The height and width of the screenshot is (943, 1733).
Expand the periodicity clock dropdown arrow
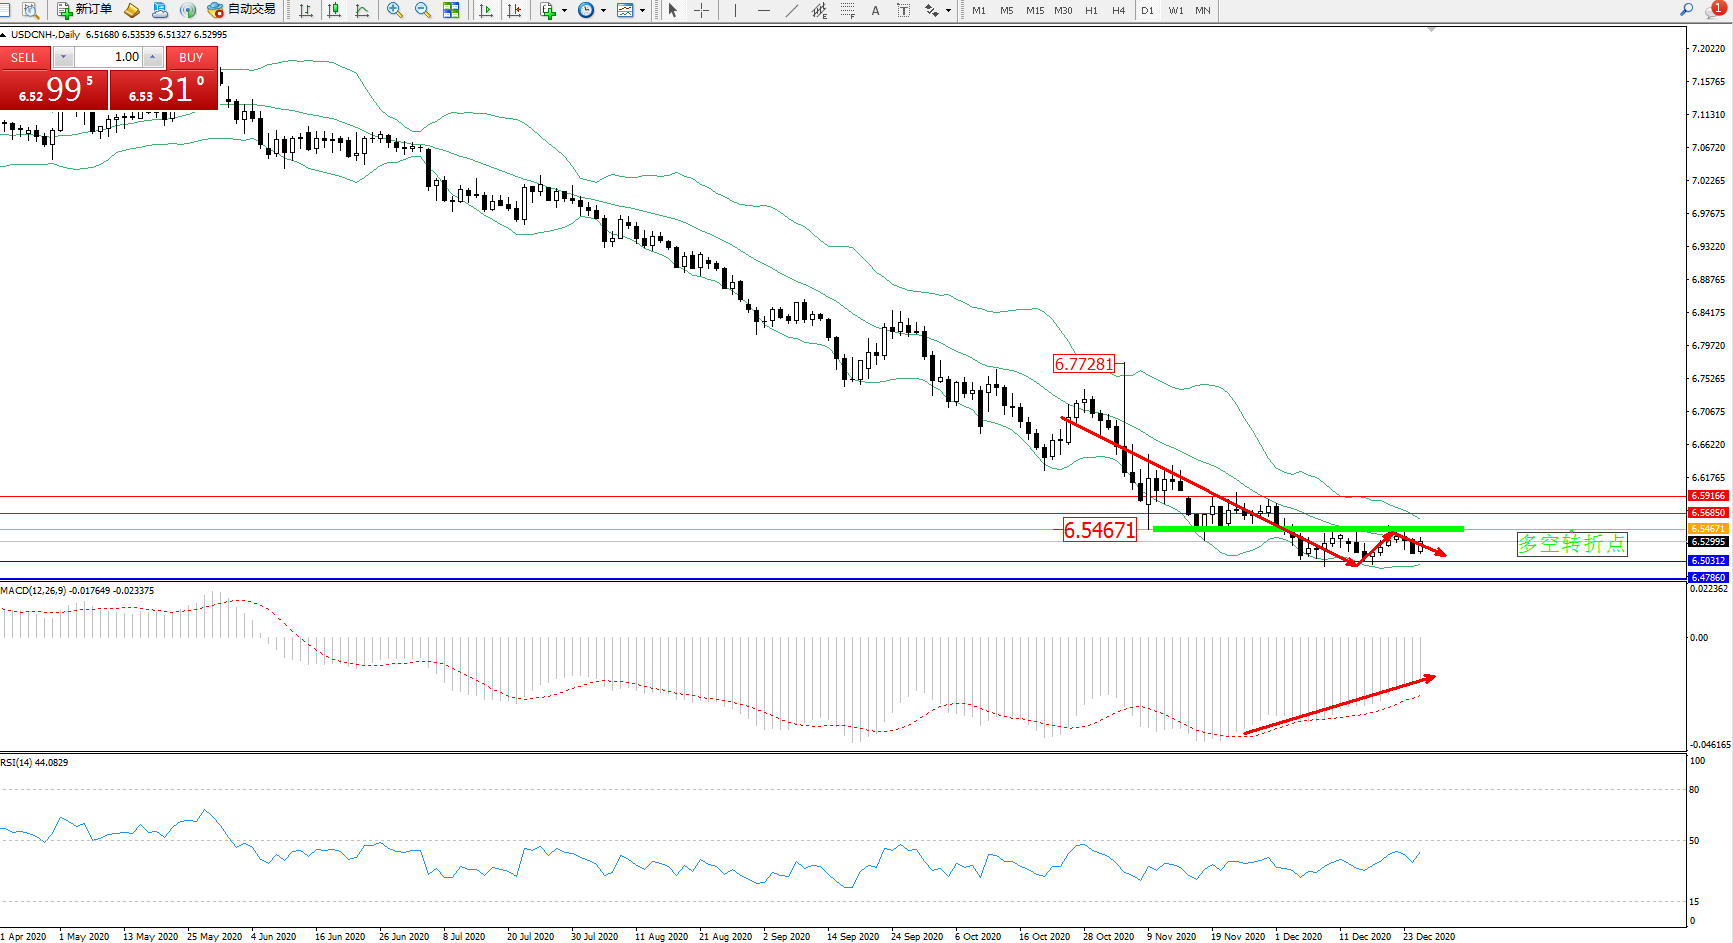click(603, 10)
